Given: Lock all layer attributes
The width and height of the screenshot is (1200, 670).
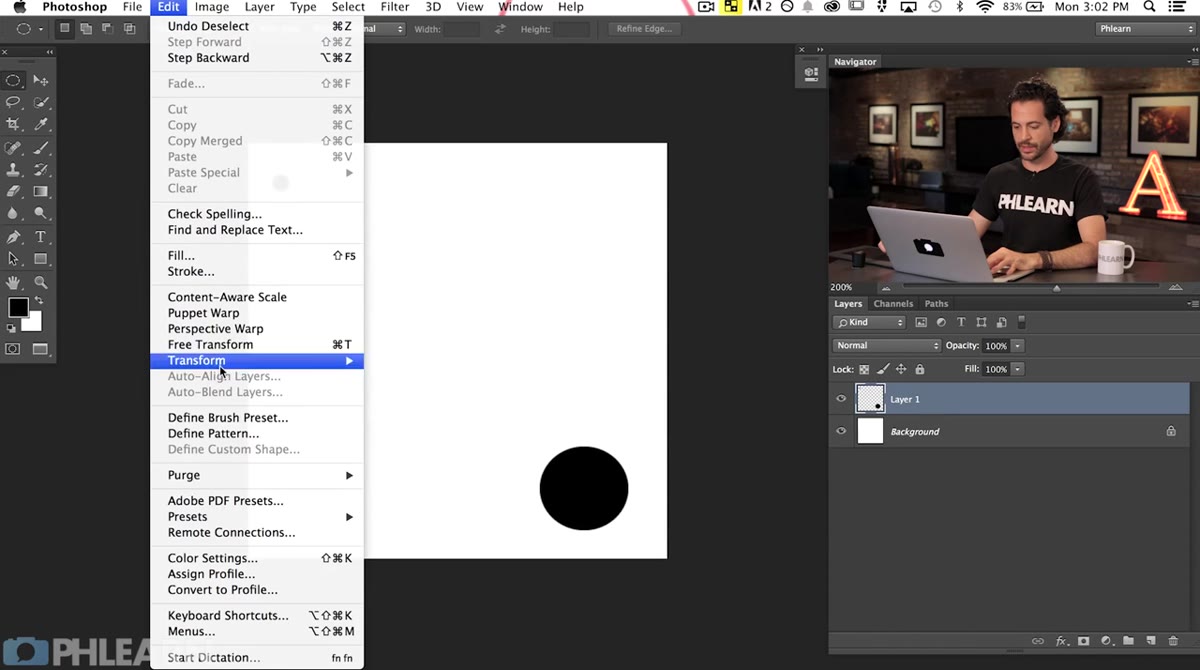Looking at the screenshot, I should (920, 369).
